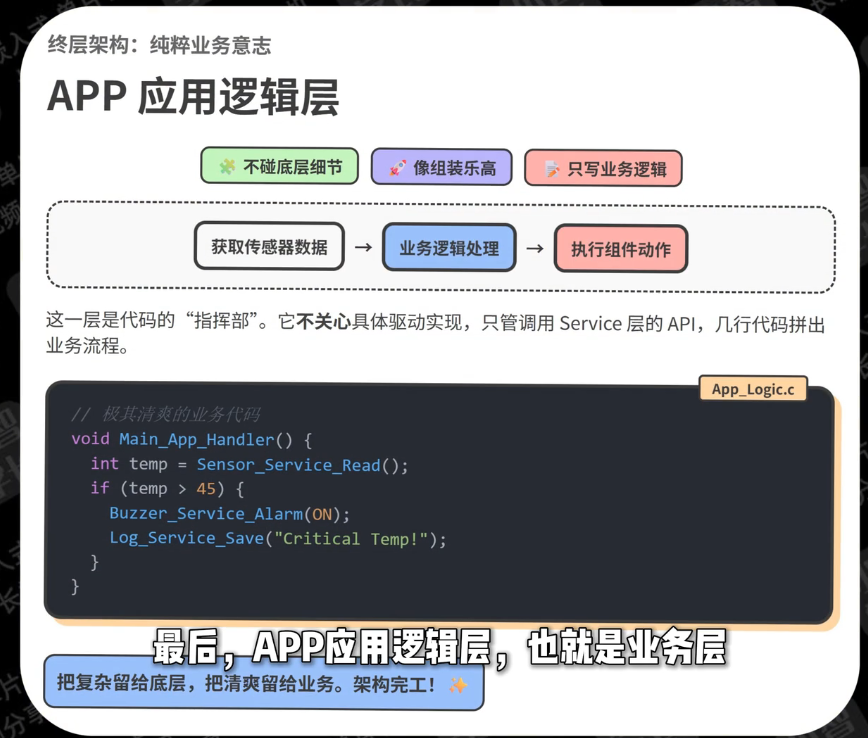This screenshot has height=738, width=868.
Task: Click the ON argument in the code
Action: click(322, 514)
